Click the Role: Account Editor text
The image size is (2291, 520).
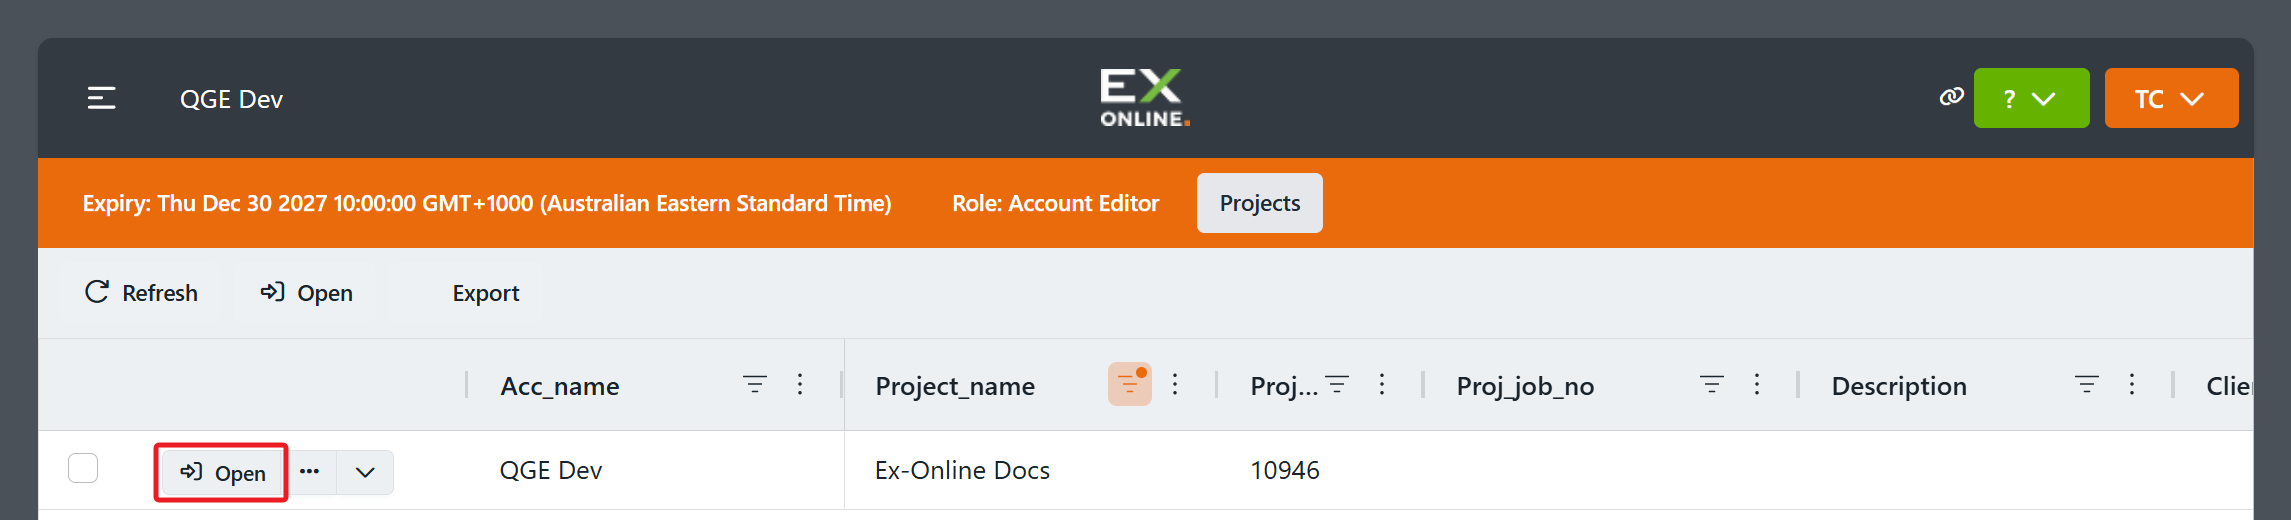[1055, 203]
